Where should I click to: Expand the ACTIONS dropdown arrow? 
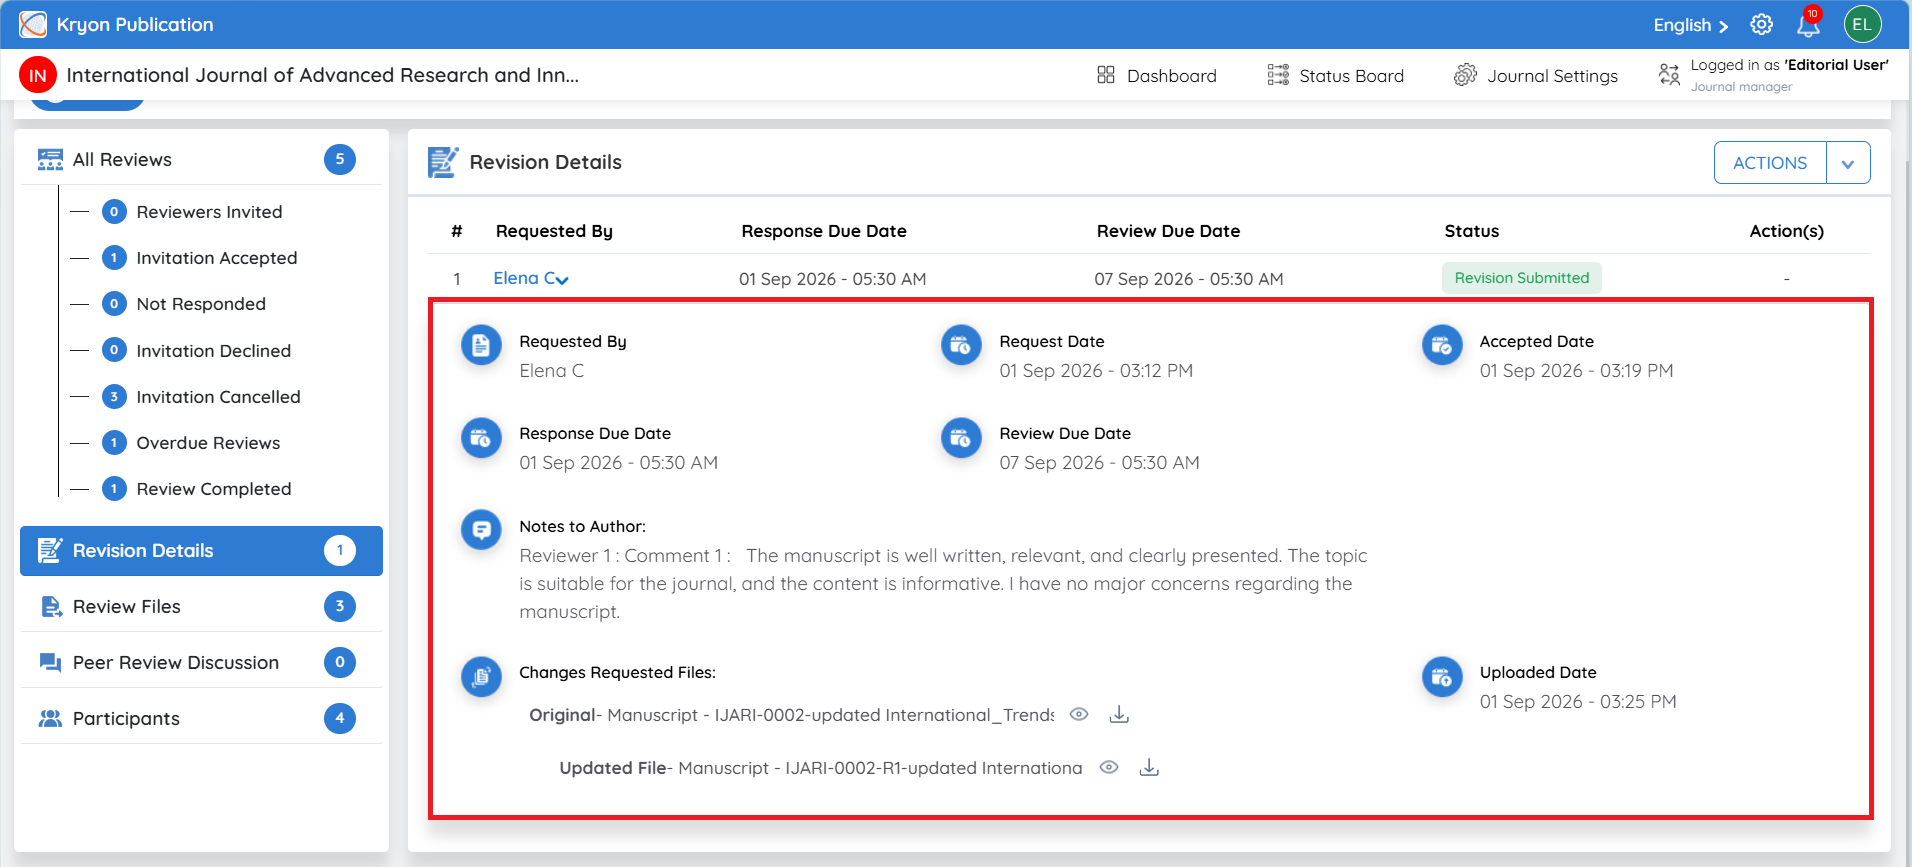(1848, 163)
